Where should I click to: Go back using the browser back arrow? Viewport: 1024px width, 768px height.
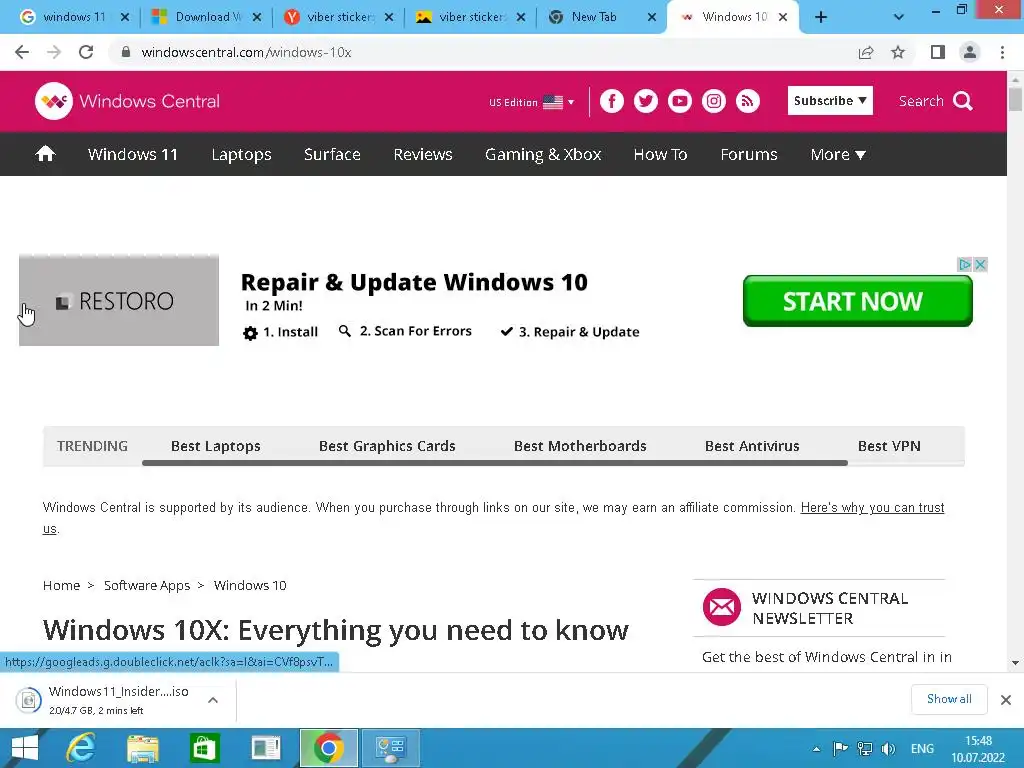22,52
